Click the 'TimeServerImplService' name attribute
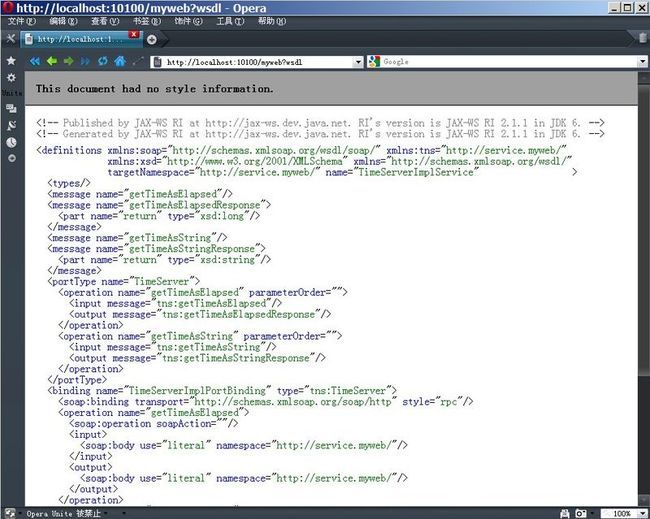Screen dimensions: 650x519 pos(416,172)
